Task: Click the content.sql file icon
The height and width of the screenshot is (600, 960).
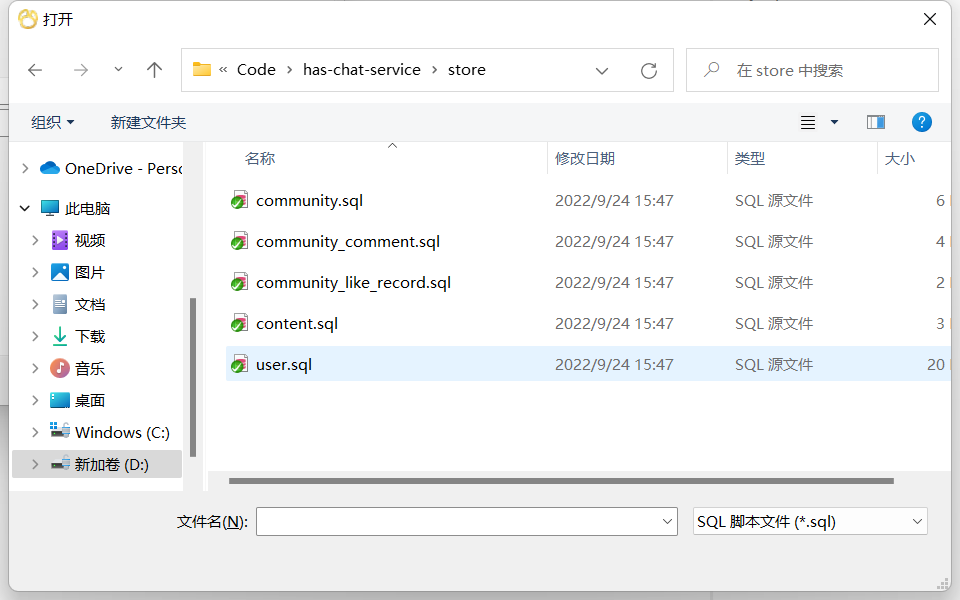Action: click(239, 323)
